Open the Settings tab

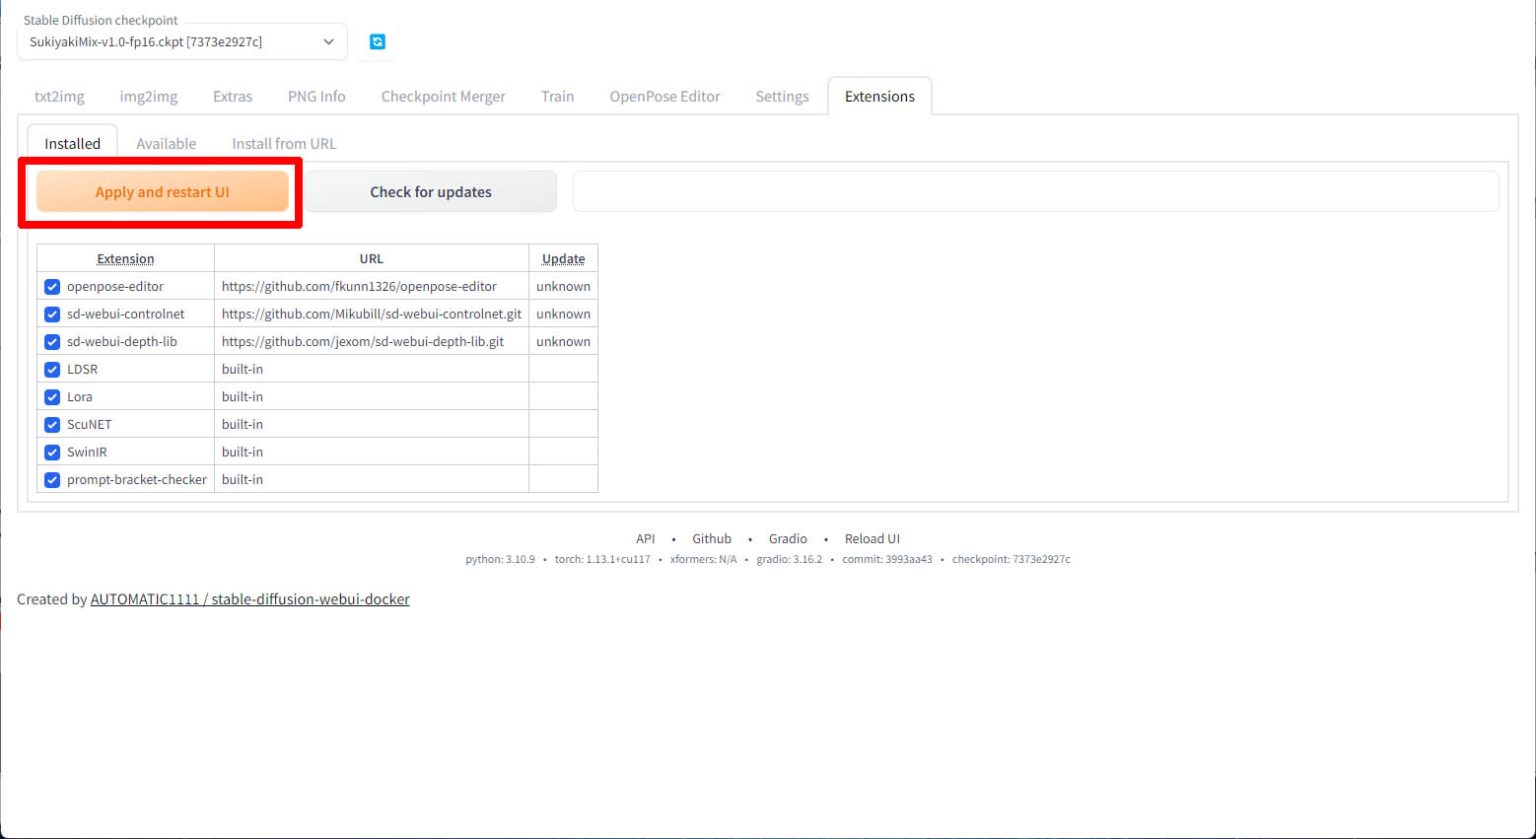781,97
